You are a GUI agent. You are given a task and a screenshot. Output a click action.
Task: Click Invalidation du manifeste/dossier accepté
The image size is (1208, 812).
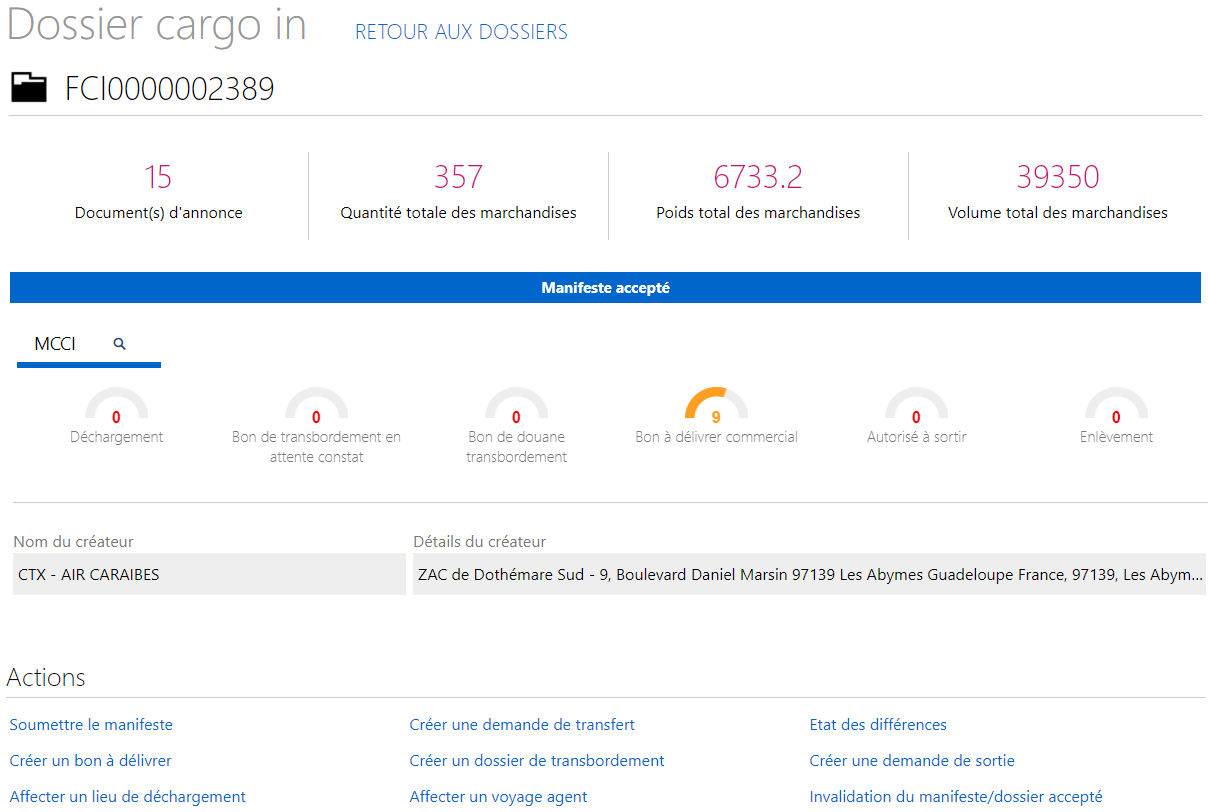tap(956, 796)
